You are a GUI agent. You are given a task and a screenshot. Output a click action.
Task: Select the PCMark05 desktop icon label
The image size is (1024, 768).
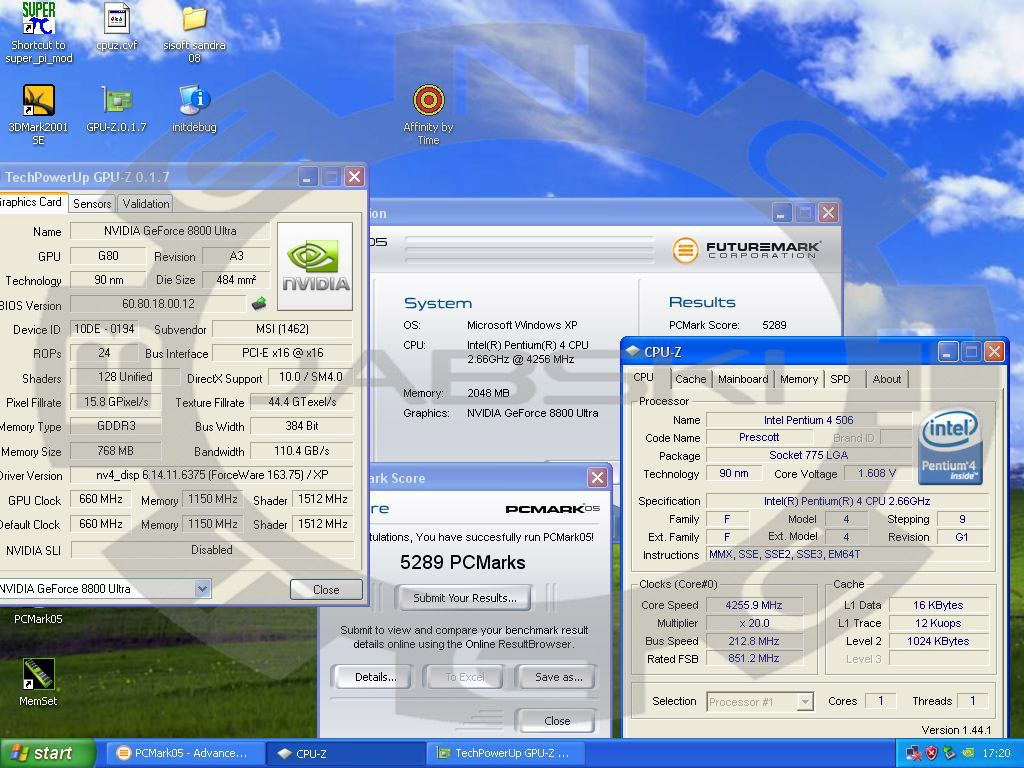click(38, 618)
